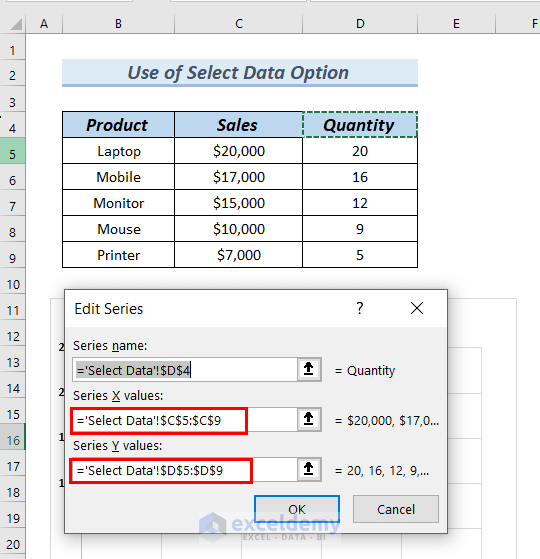Click the quantity cell showing 12
Viewport: 540px width, 559px height.
point(360,203)
